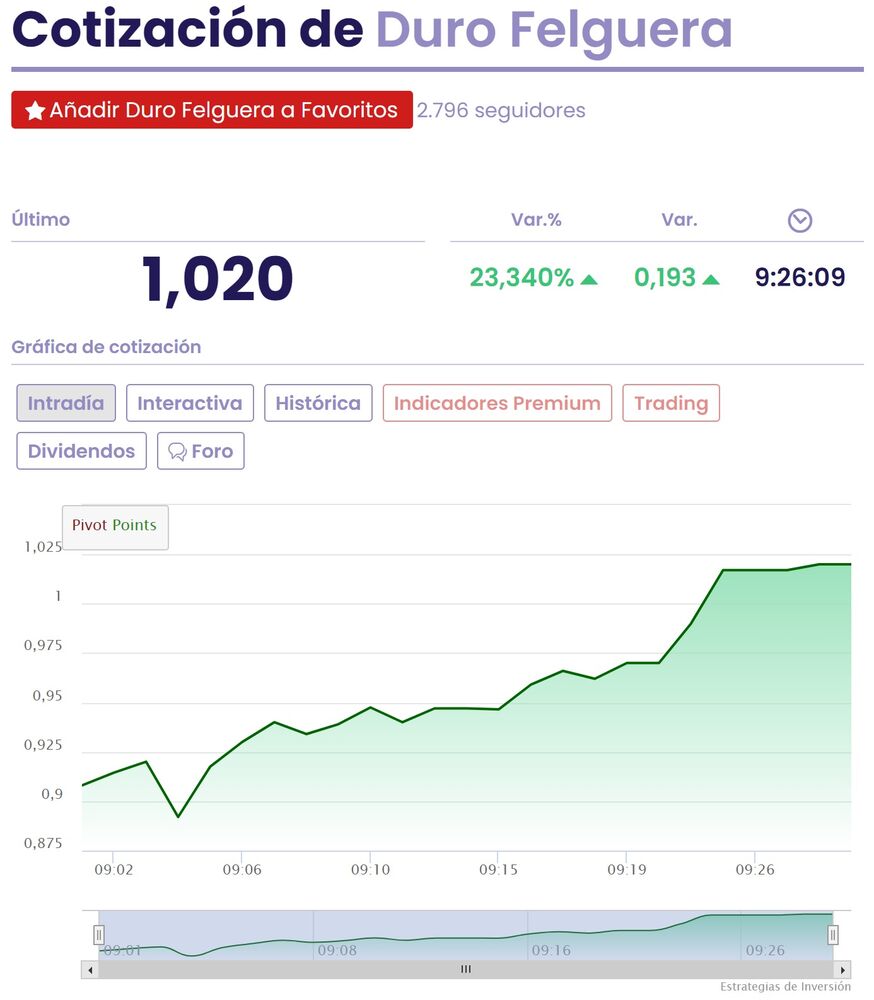Go to the Trading tab
This screenshot has width=874, height=1000.
click(671, 404)
